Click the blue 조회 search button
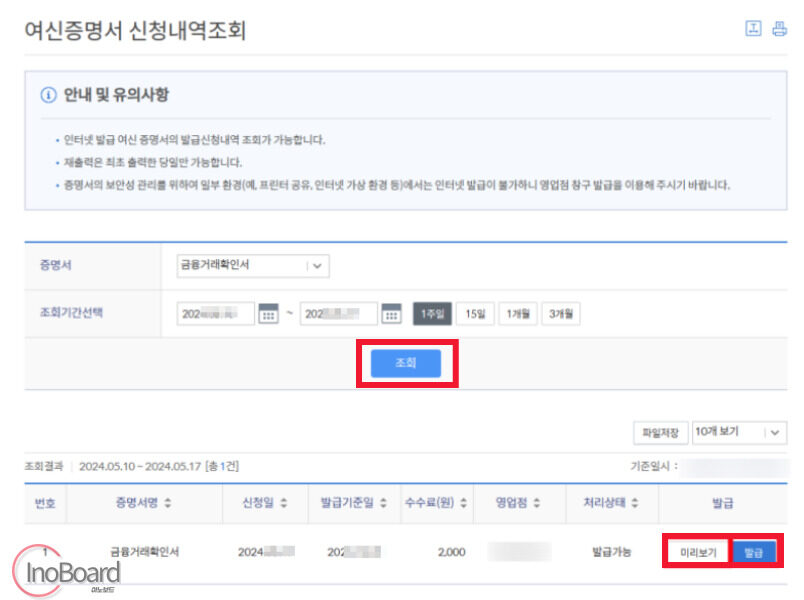This screenshot has height=600, width=804. coord(406,363)
